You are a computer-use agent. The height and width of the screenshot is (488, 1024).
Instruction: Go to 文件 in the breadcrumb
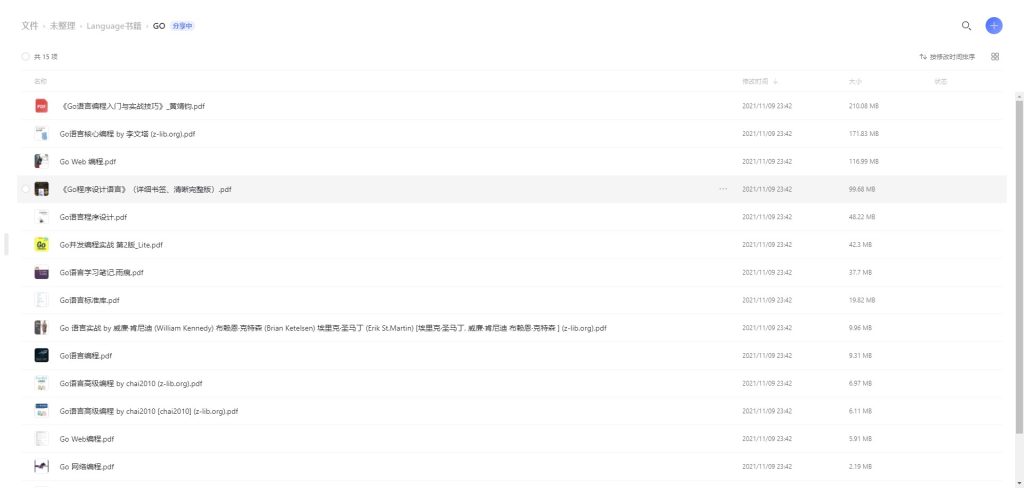click(x=29, y=26)
